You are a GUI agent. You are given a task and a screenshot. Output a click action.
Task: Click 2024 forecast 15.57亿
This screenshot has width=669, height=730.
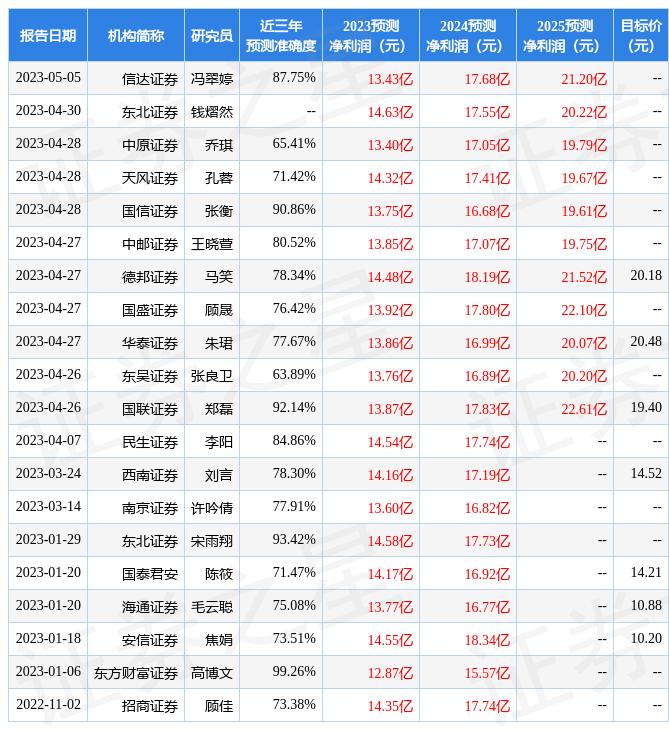(487, 674)
